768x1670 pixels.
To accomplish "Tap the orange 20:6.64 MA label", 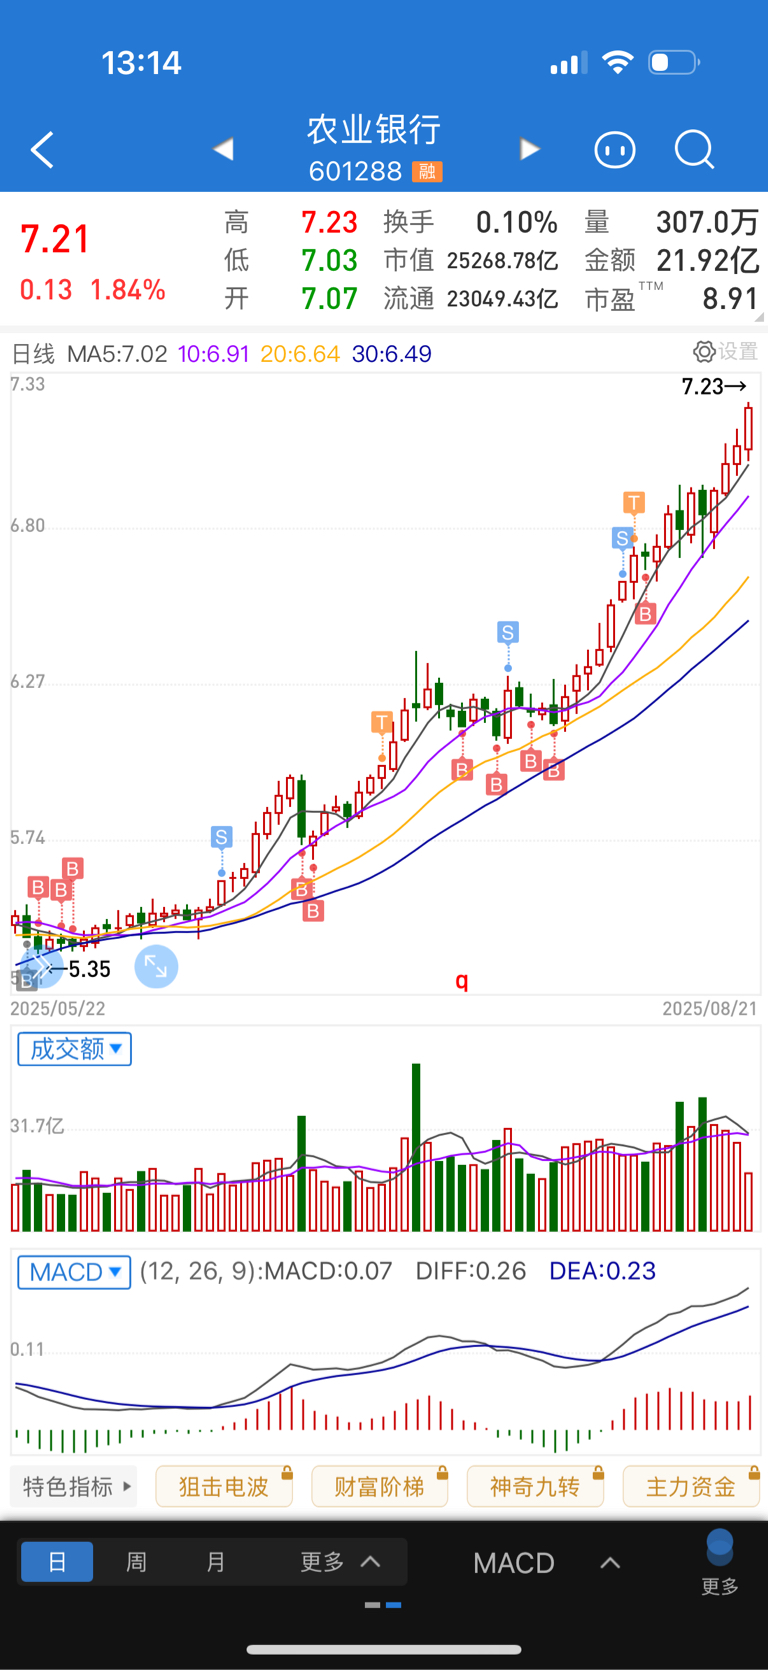I will pyautogui.click(x=300, y=354).
